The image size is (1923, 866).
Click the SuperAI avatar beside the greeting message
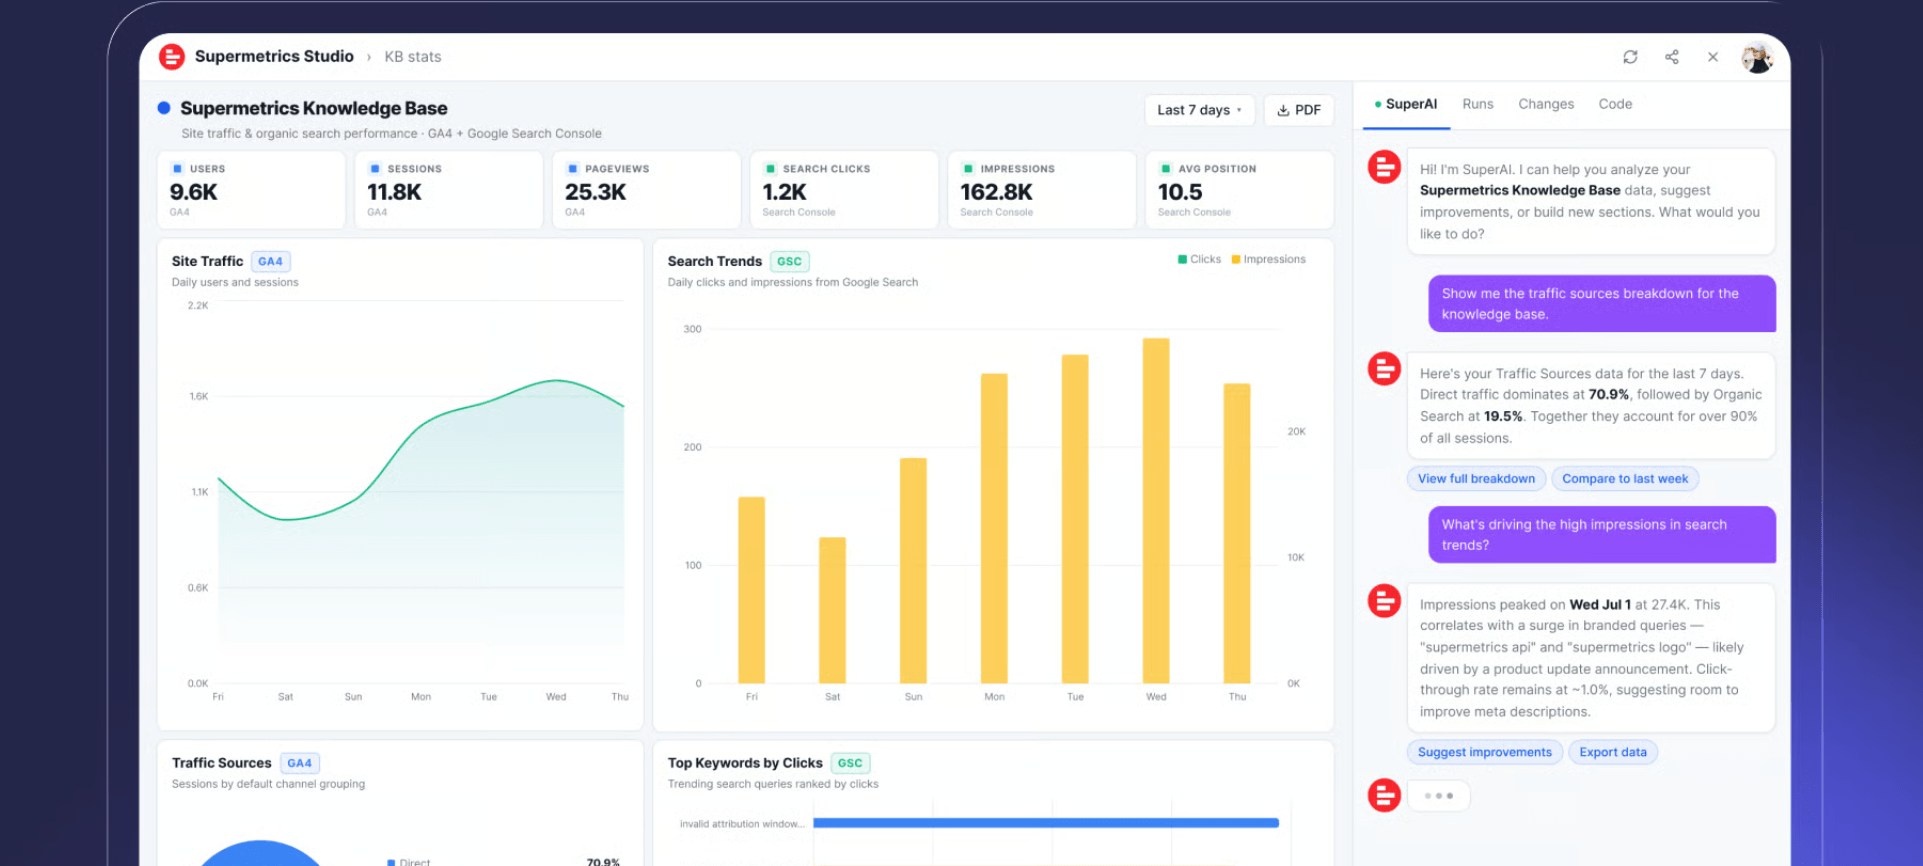click(1384, 167)
